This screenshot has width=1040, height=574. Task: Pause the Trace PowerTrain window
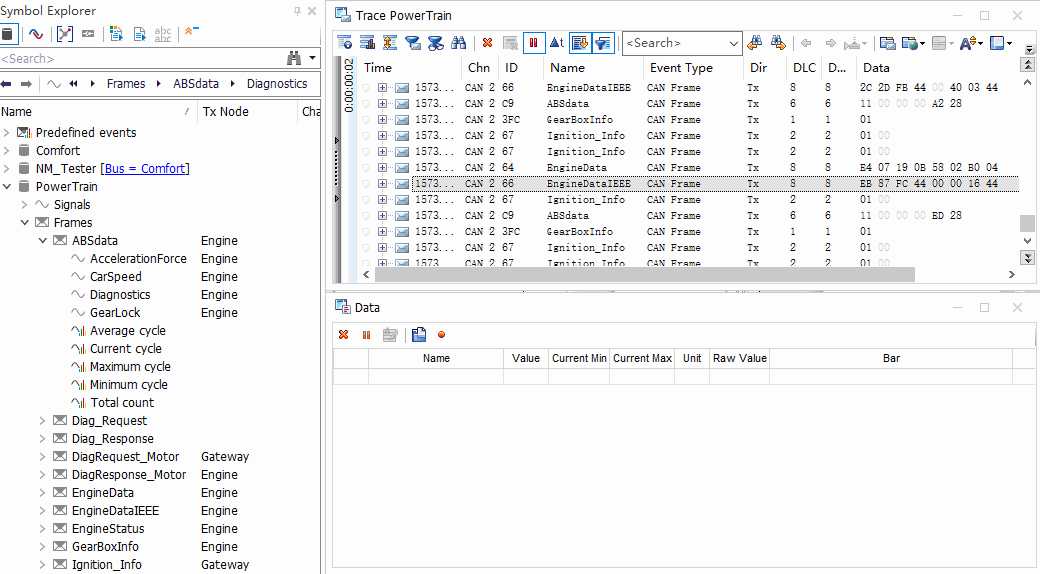533,43
